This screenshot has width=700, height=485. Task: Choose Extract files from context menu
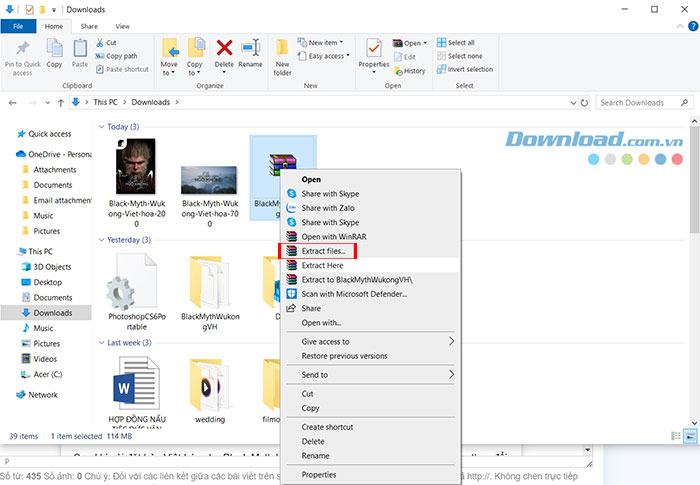323,251
